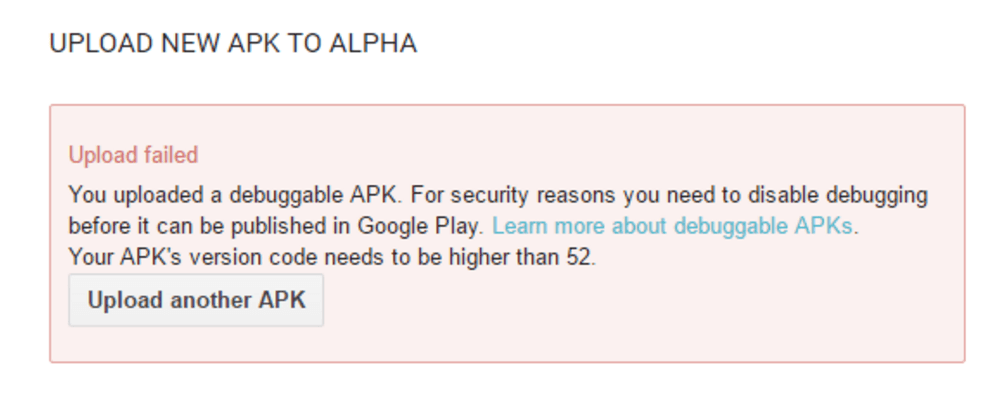Click the version code needs to be higher message
Screen dimensions: 994x394
click(x=332, y=257)
